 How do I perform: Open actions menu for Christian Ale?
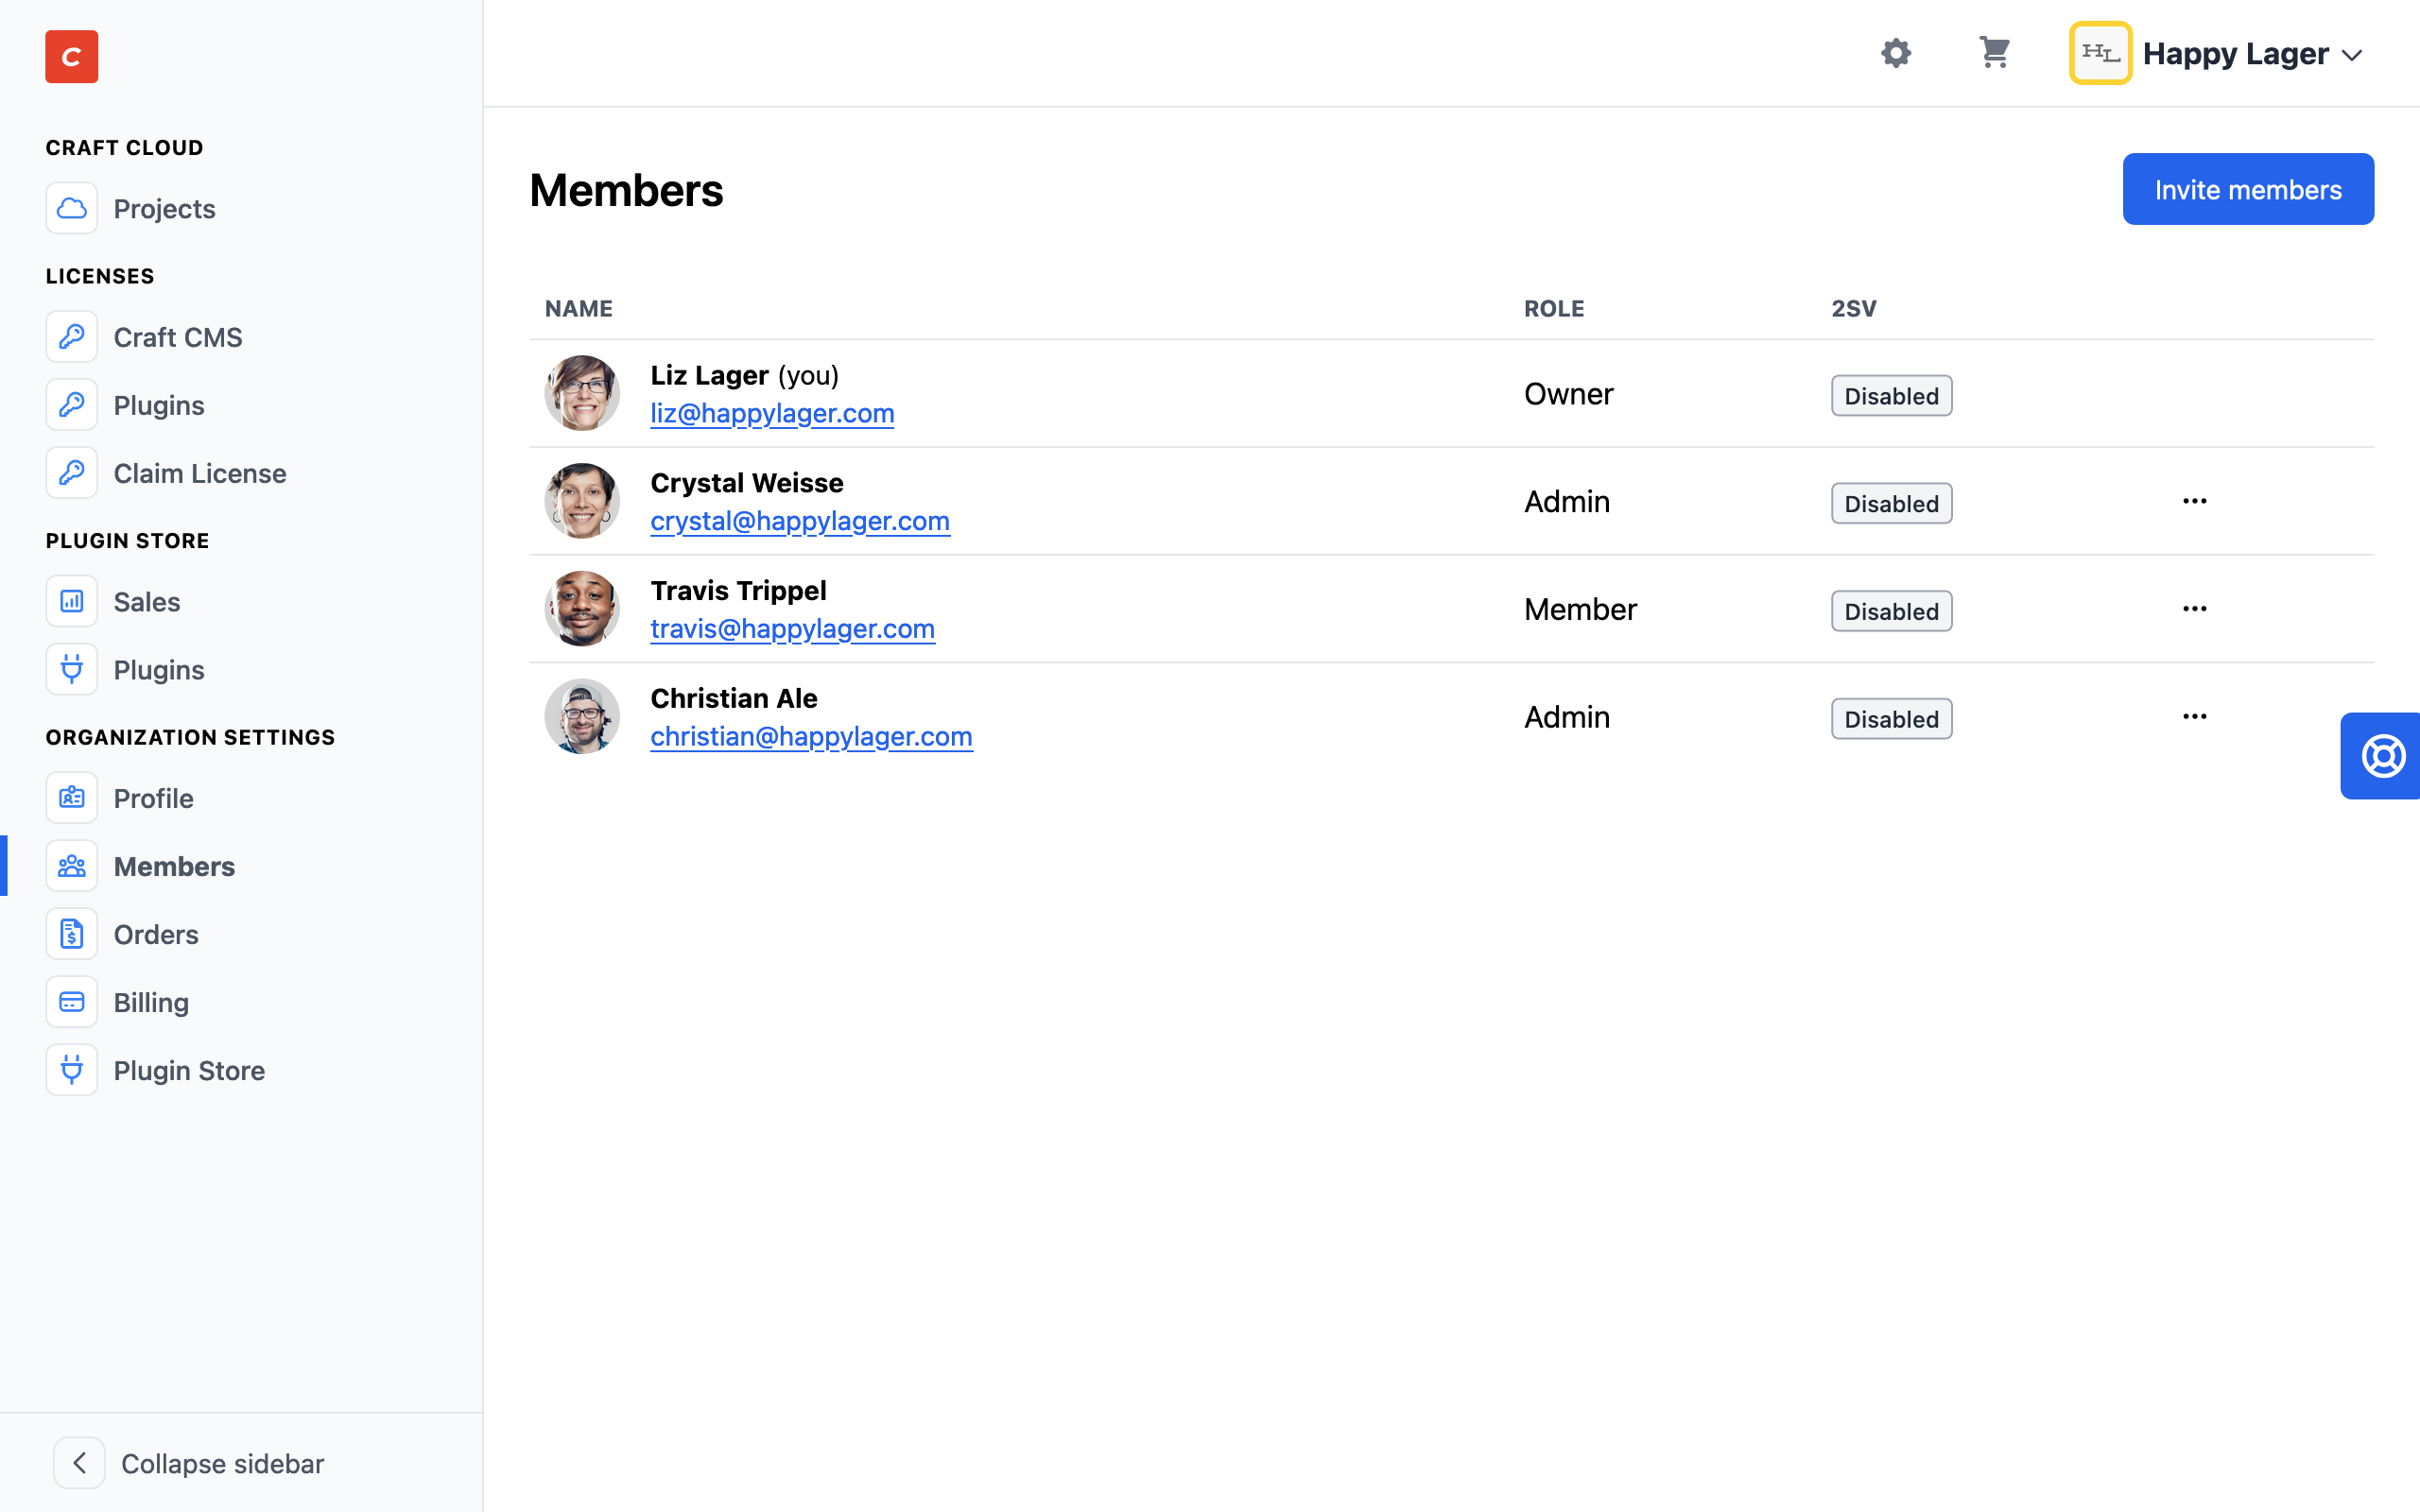(x=2194, y=716)
